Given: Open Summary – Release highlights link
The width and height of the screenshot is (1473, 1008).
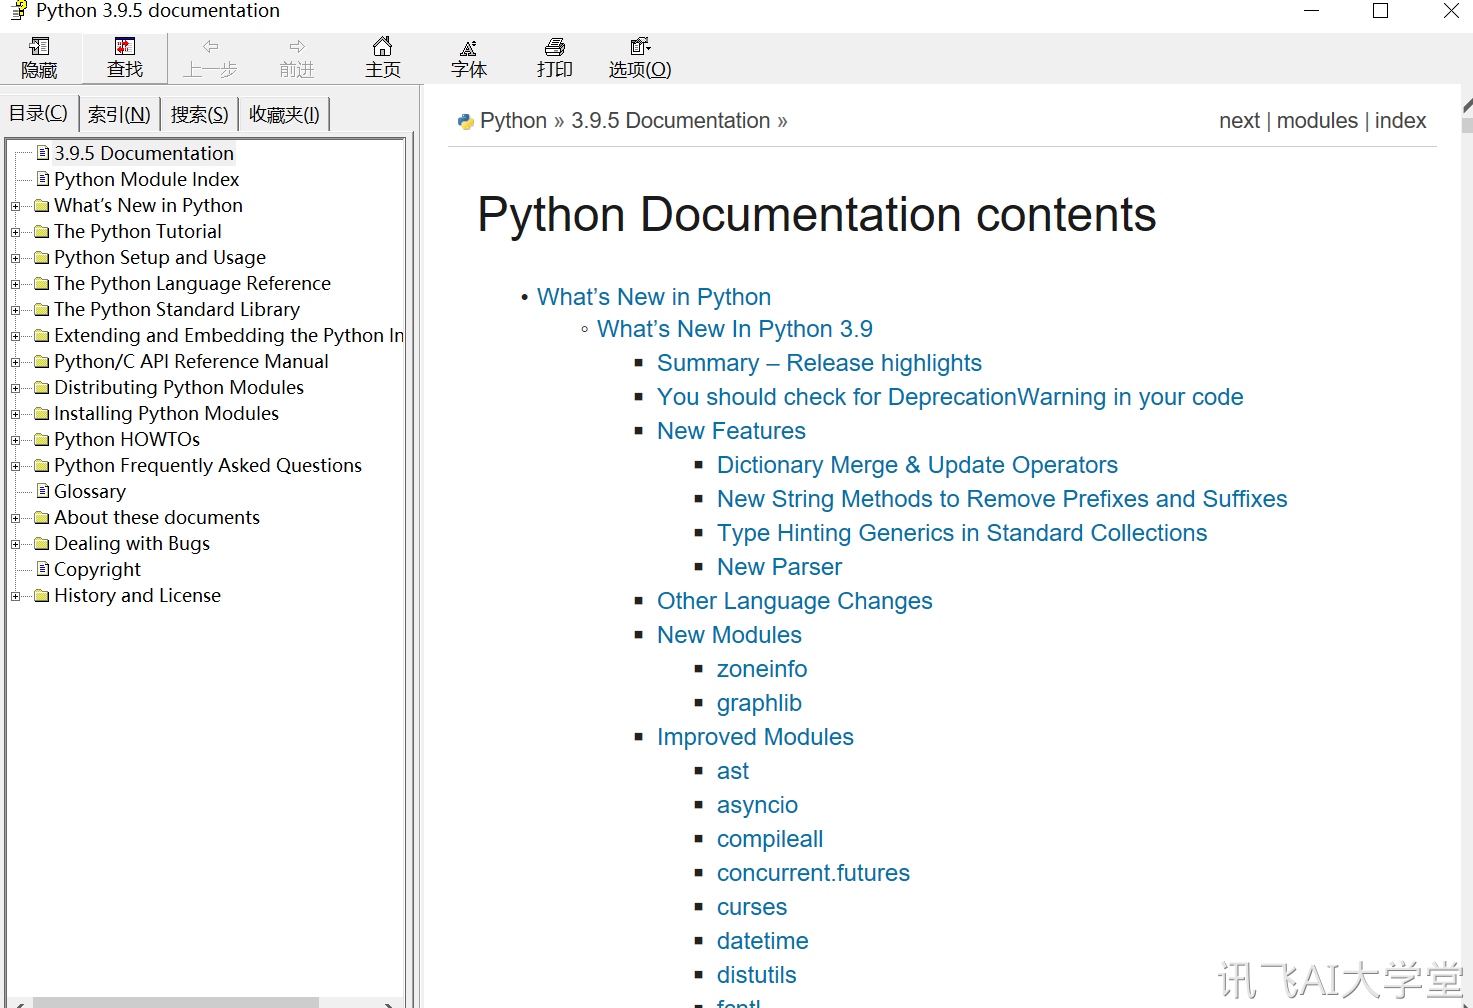Looking at the screenshot, I should [x=819, y=363].
